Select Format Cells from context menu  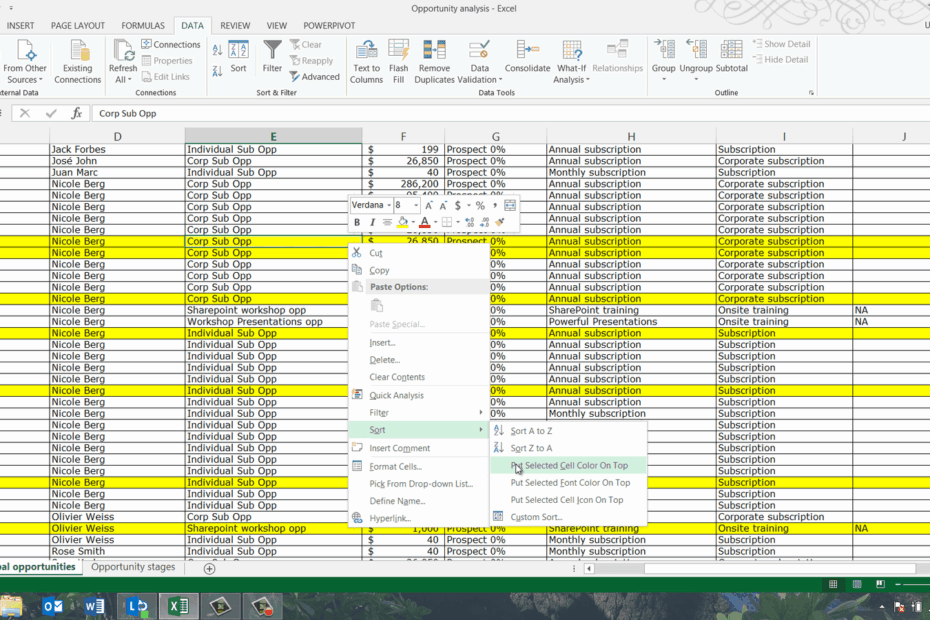point(418,466)
